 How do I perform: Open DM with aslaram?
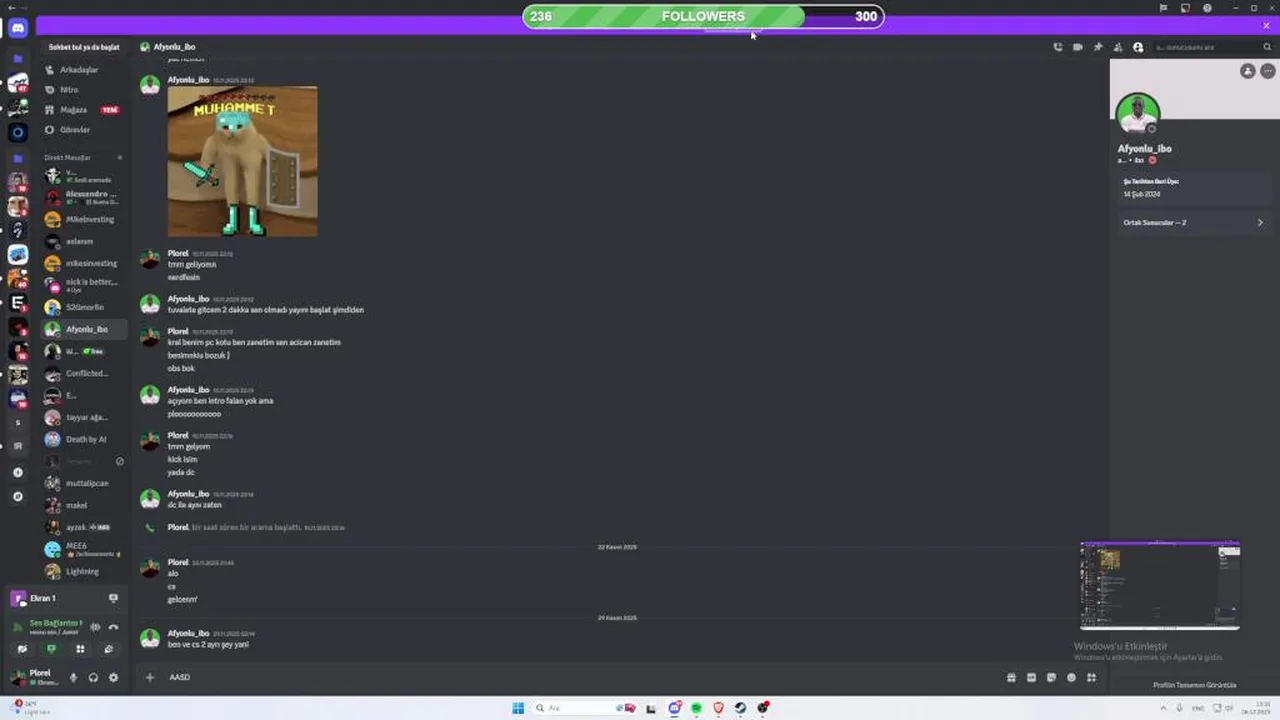tap(86, 241)
